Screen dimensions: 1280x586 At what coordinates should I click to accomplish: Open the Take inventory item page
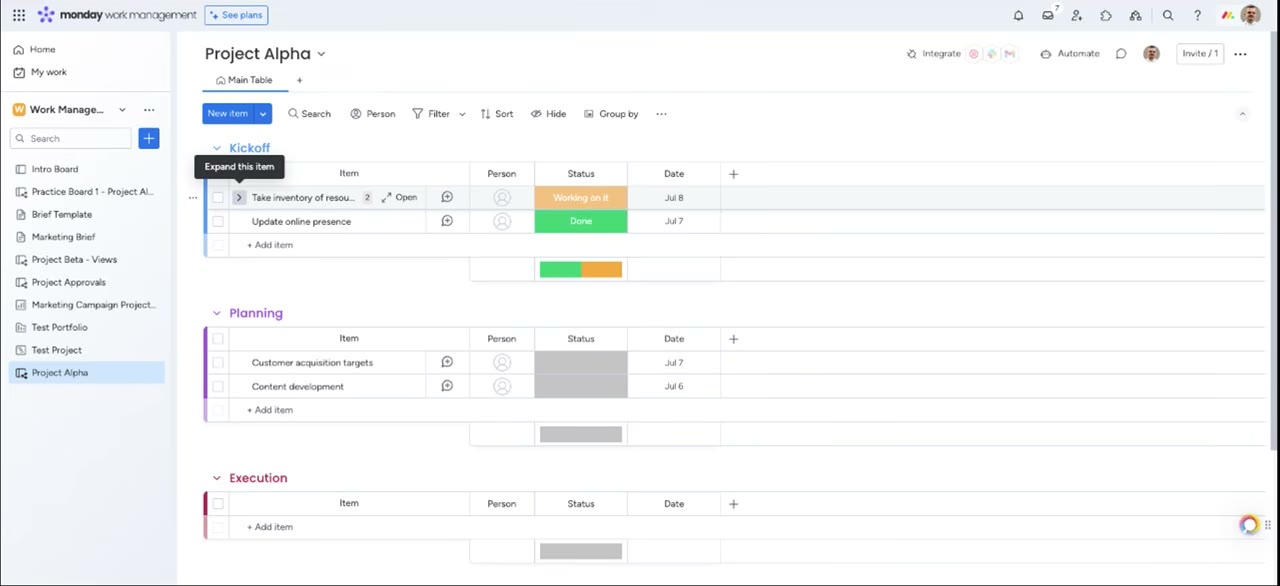point(399,198)
